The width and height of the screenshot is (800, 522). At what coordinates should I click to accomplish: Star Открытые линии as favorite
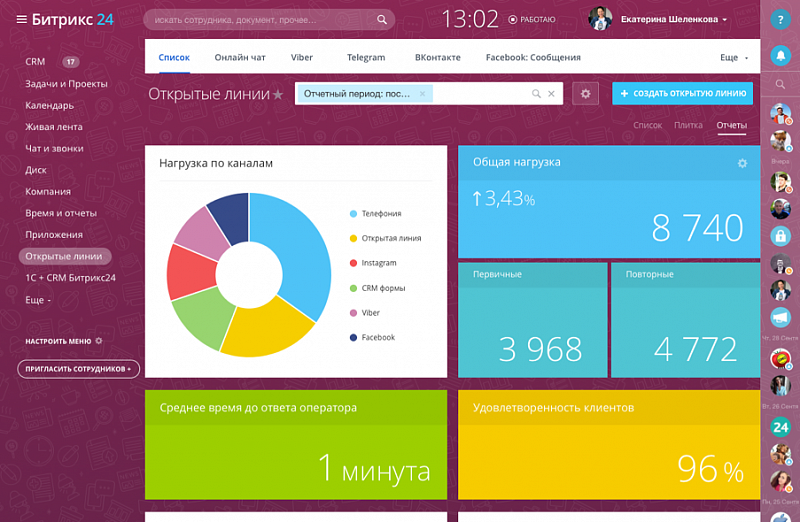(x=278, y=95)
